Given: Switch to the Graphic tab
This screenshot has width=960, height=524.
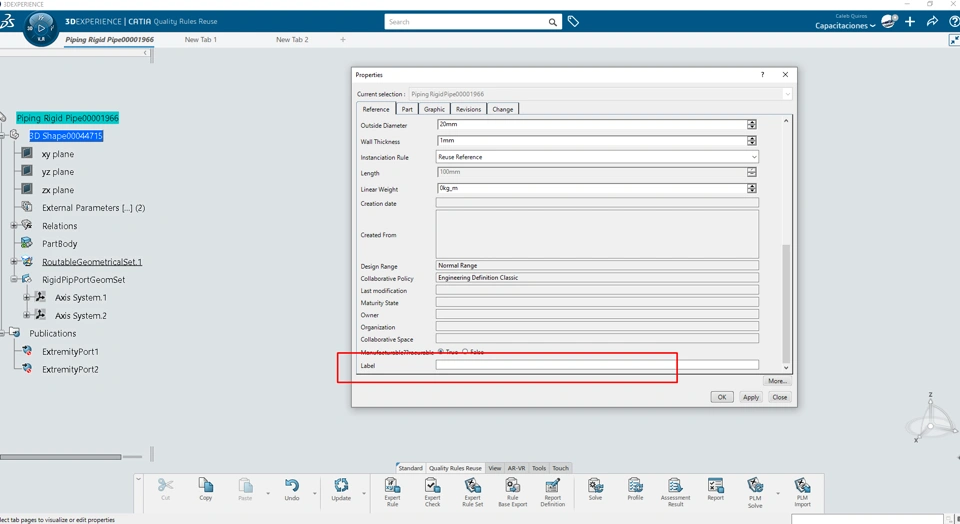Looking at the screenshot, I should [434, 109].
